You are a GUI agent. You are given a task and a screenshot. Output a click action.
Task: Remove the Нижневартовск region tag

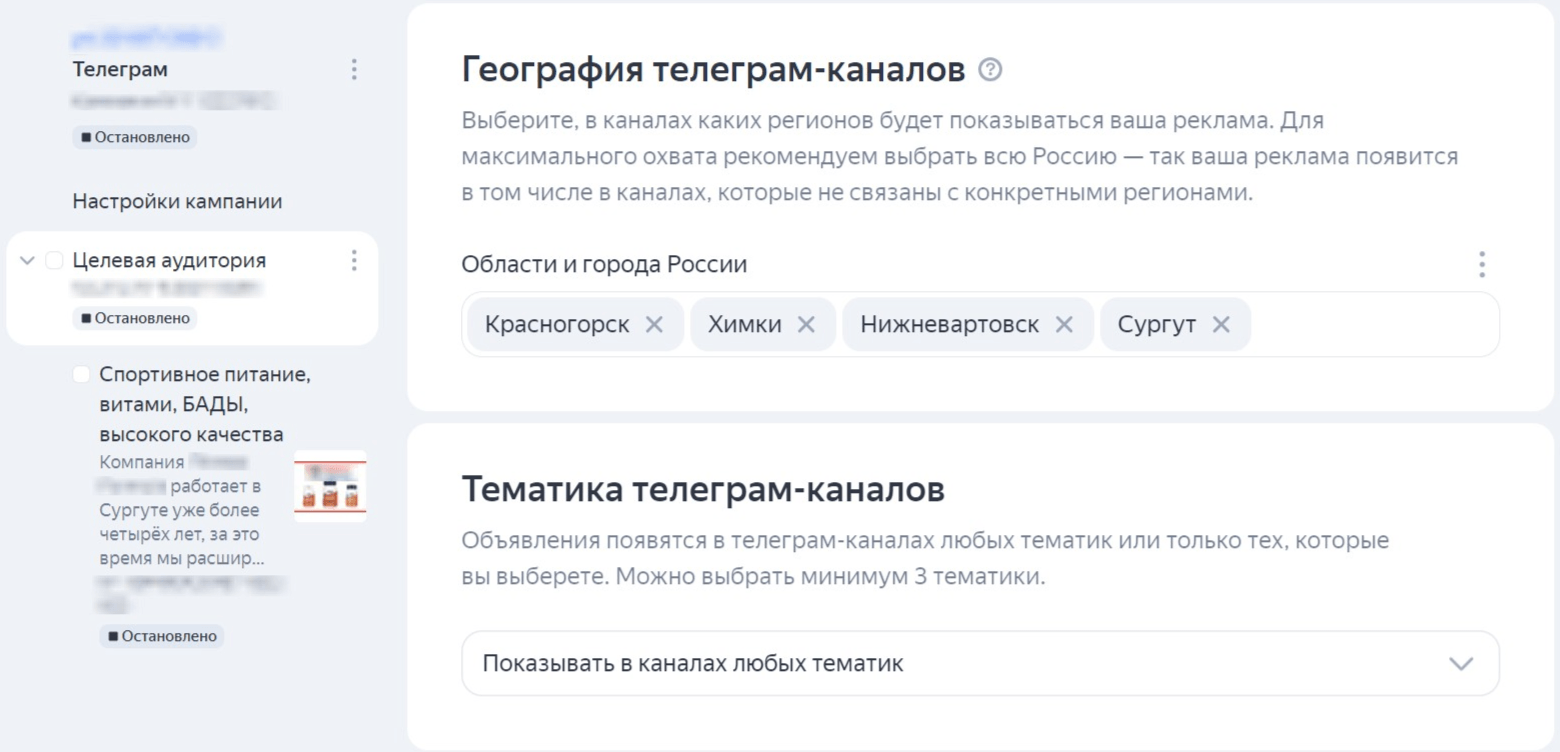pyautogui.click(x=1064, y=325)
